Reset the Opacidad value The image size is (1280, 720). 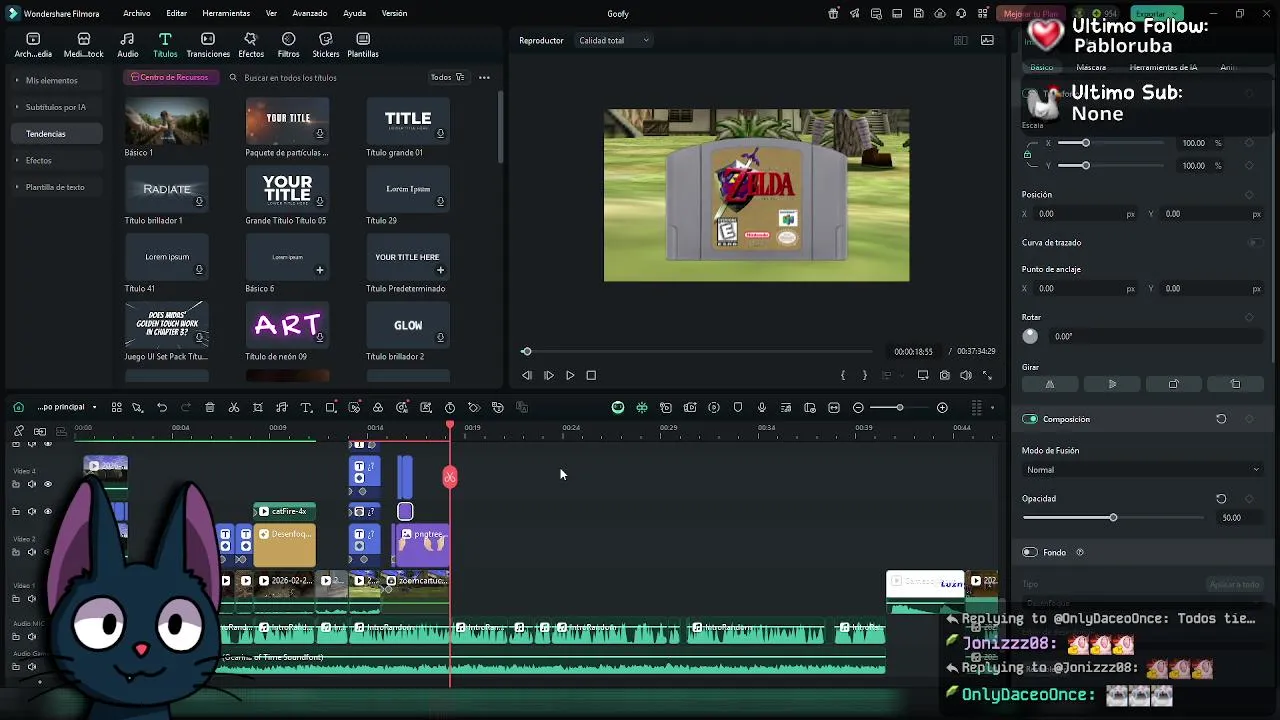pyautogui.click(x=1221, y=498)
